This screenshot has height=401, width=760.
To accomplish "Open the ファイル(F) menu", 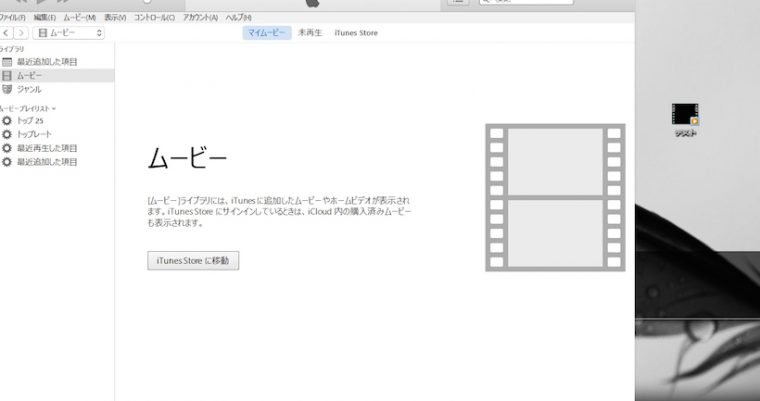I will point(13,17).
